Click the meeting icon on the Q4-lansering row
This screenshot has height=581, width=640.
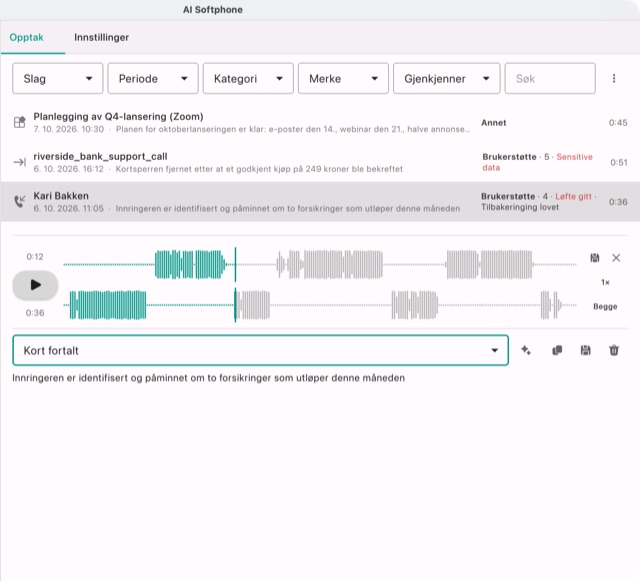pyautogui.click(x=19, y=122)
